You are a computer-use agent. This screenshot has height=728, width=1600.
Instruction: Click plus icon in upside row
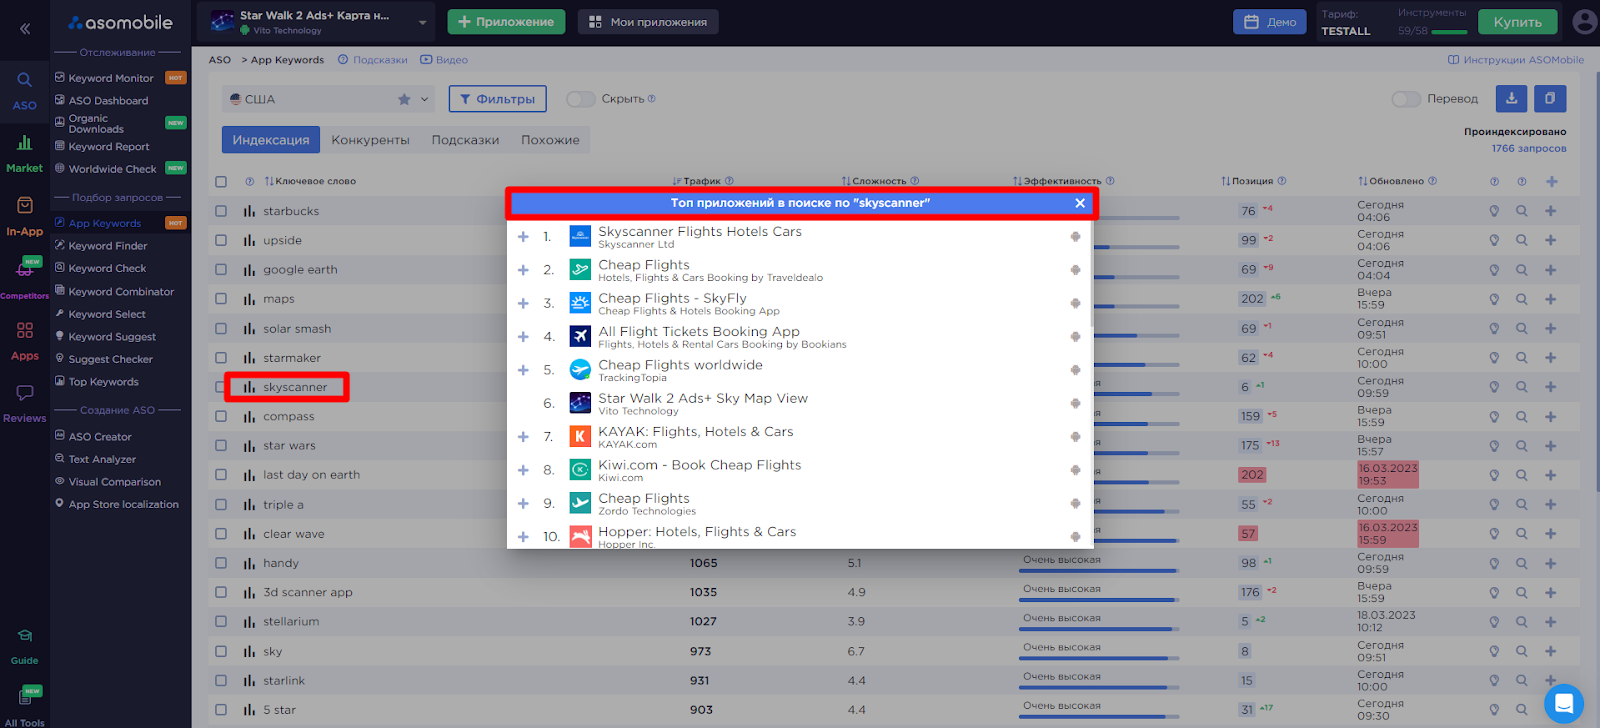[x=1550, y=240]
